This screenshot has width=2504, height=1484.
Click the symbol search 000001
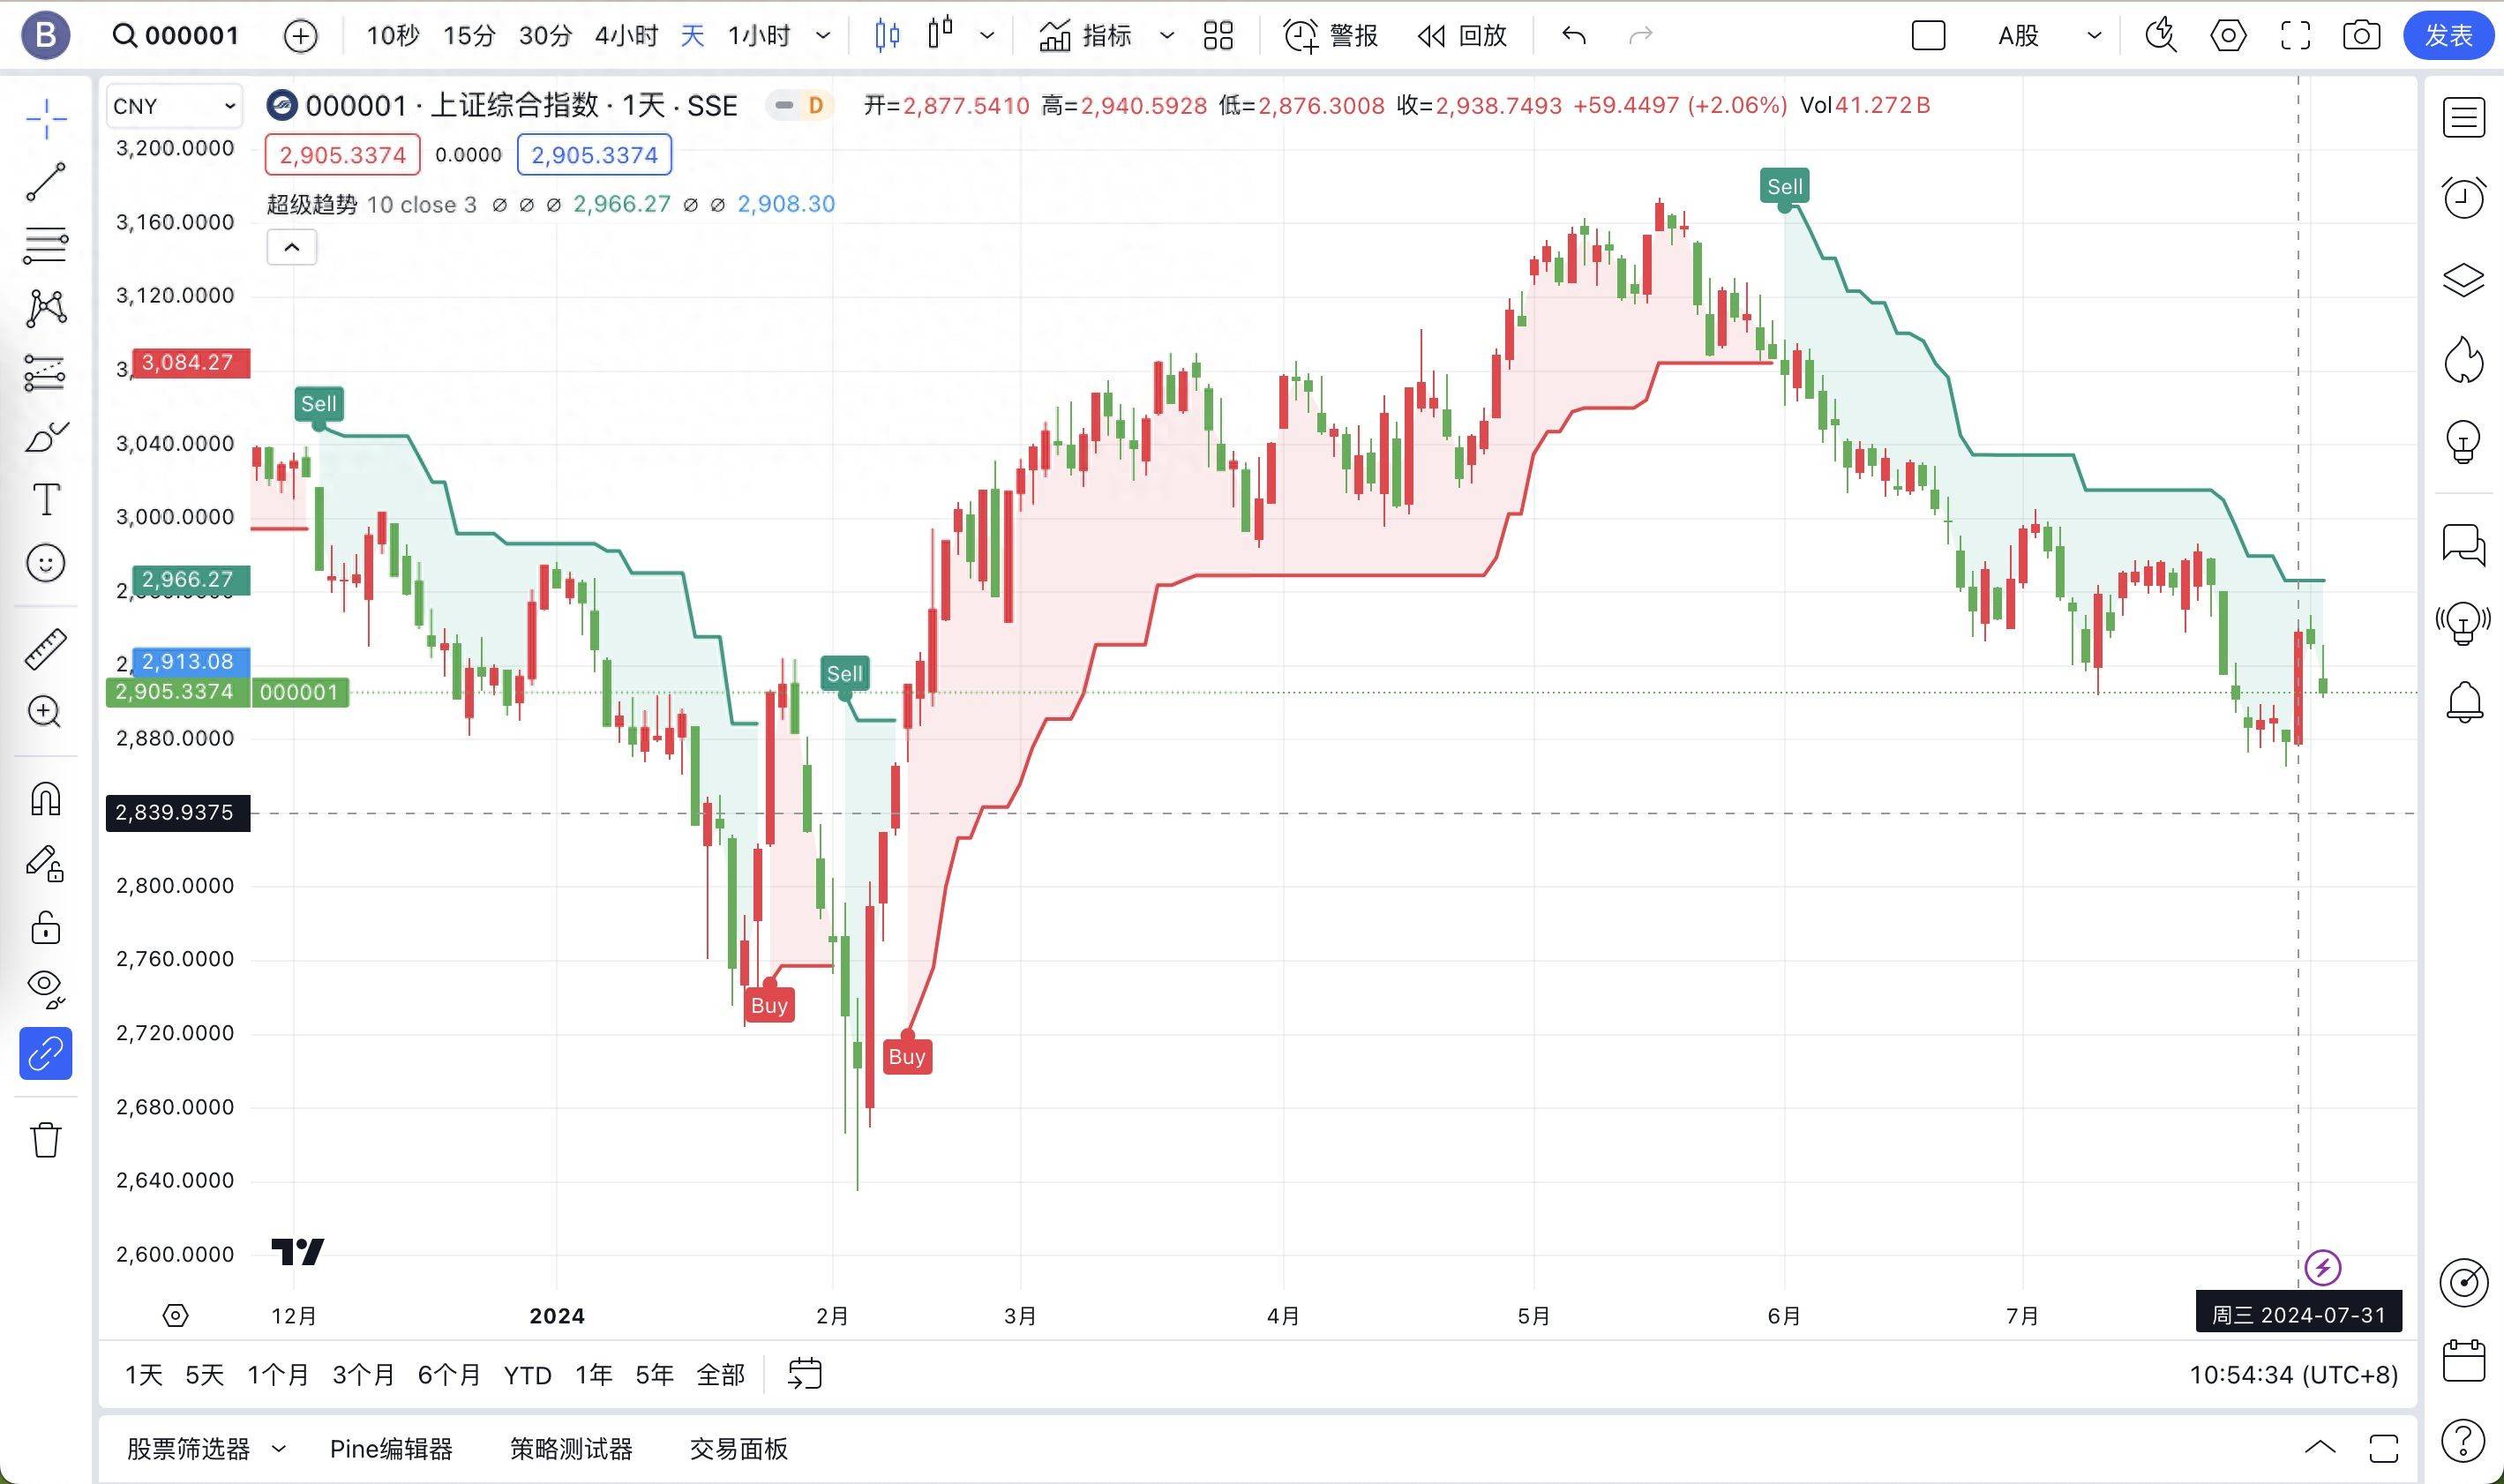tap(176, 36)
